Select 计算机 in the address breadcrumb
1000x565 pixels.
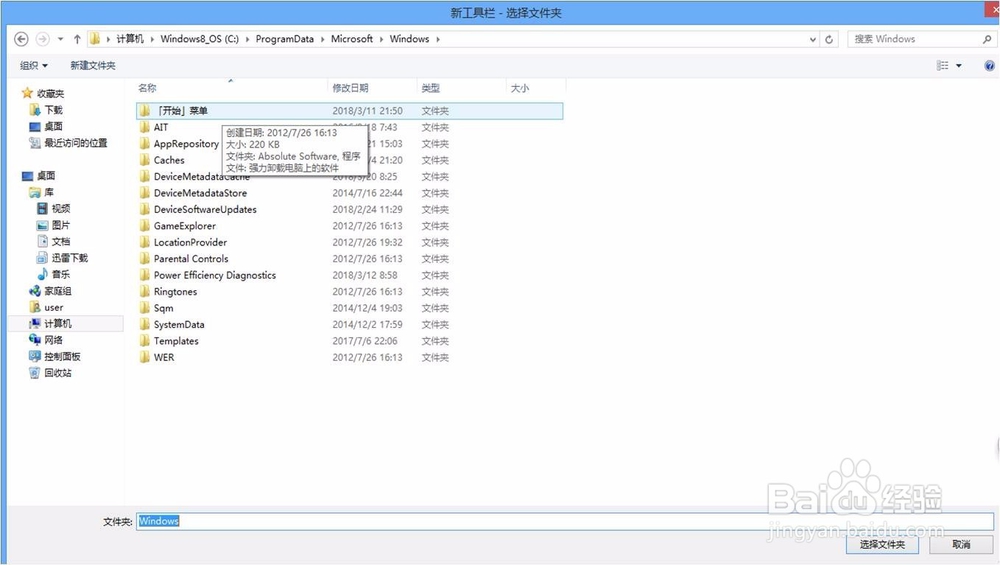pyautogui.click(x=130, y=39)
